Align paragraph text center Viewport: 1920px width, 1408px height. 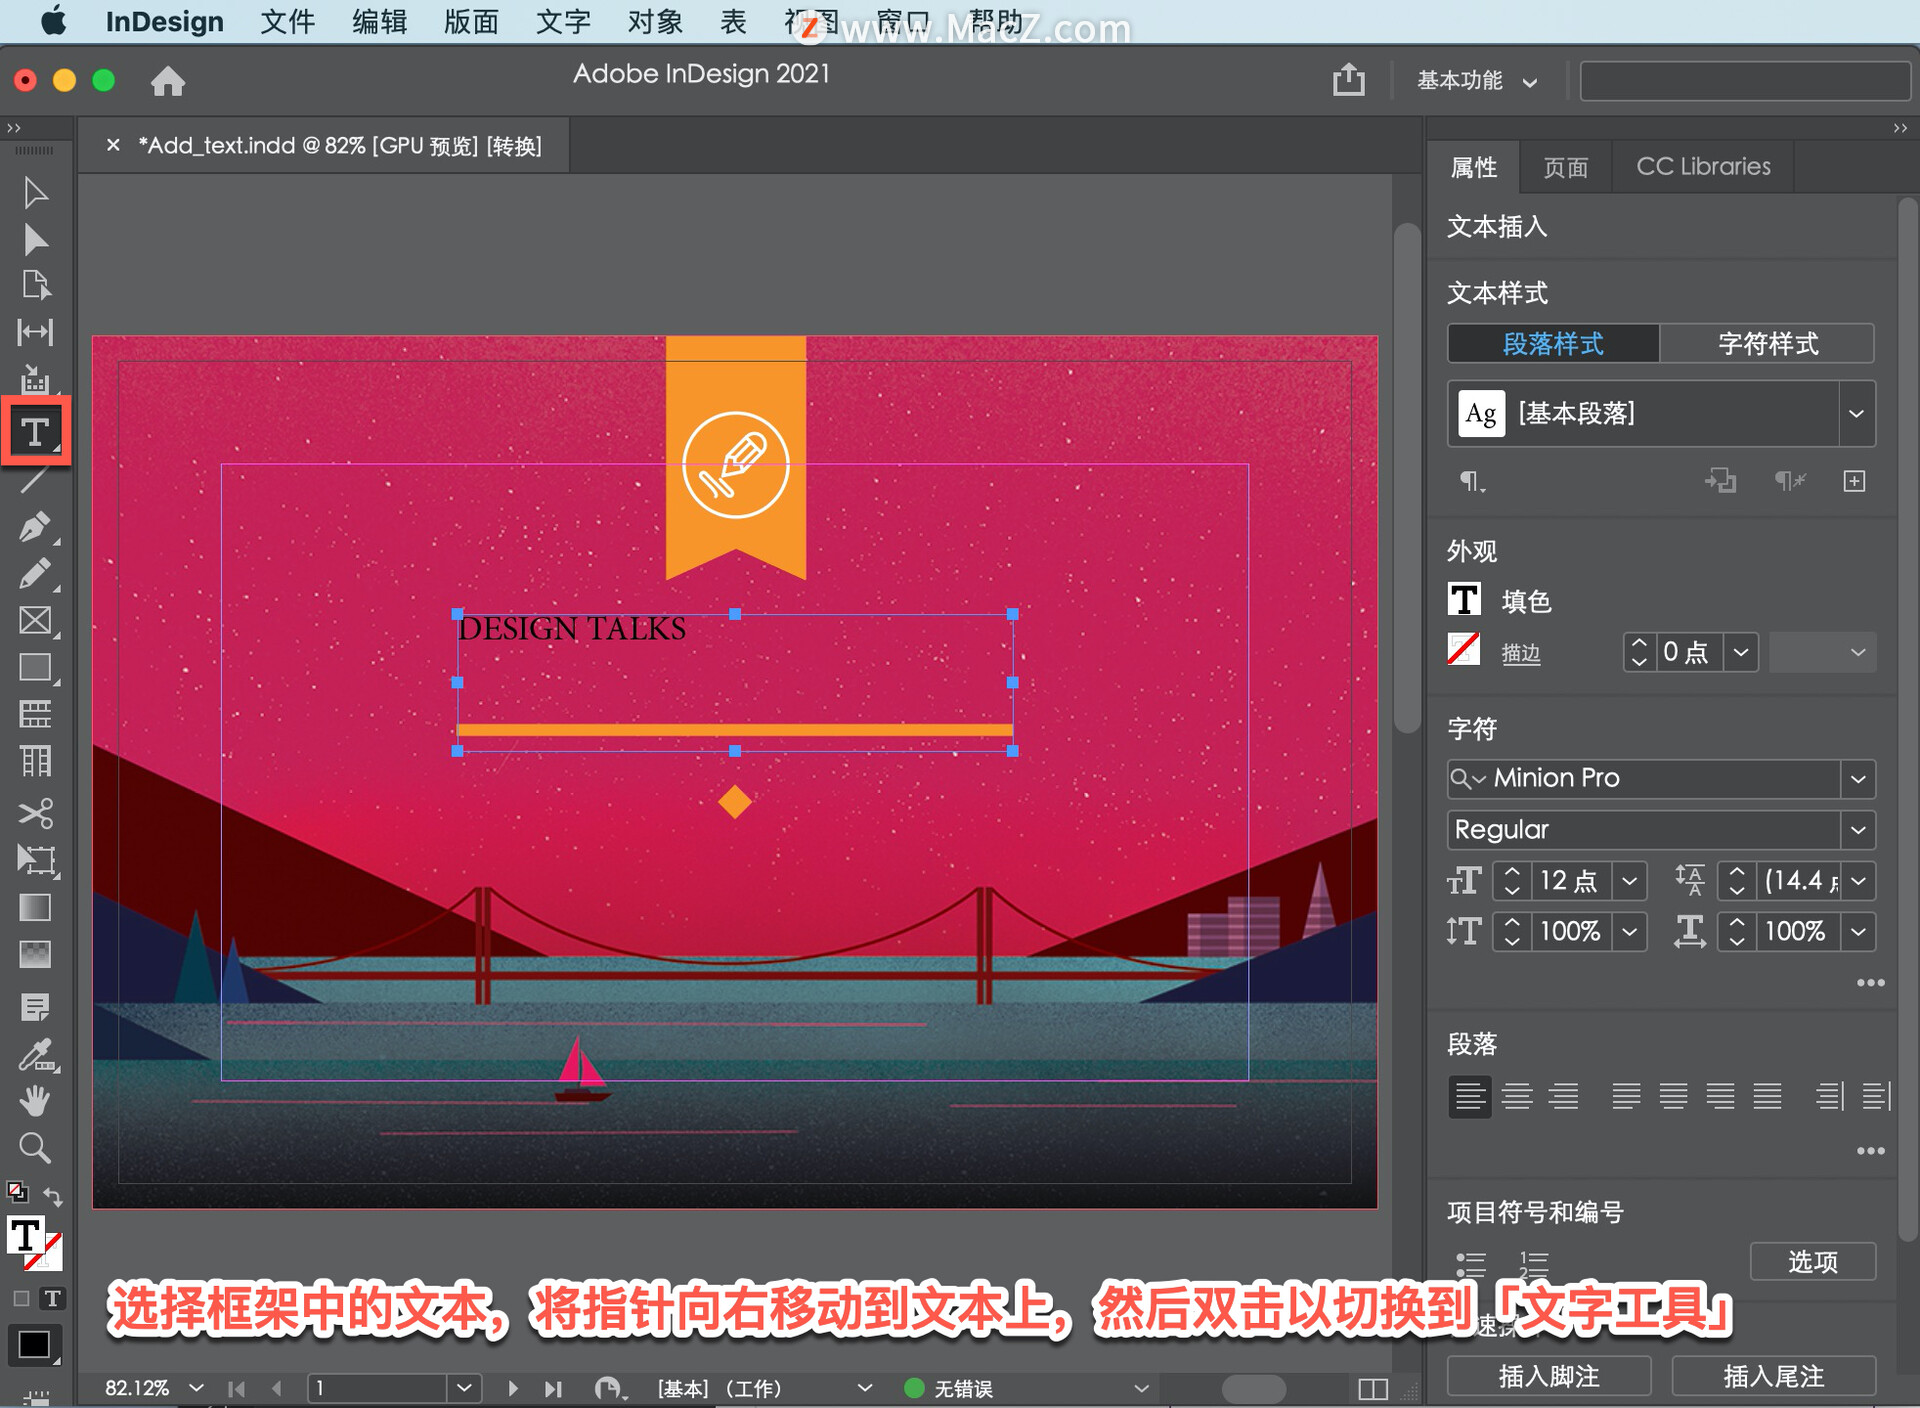(x=1517, y=1096)
